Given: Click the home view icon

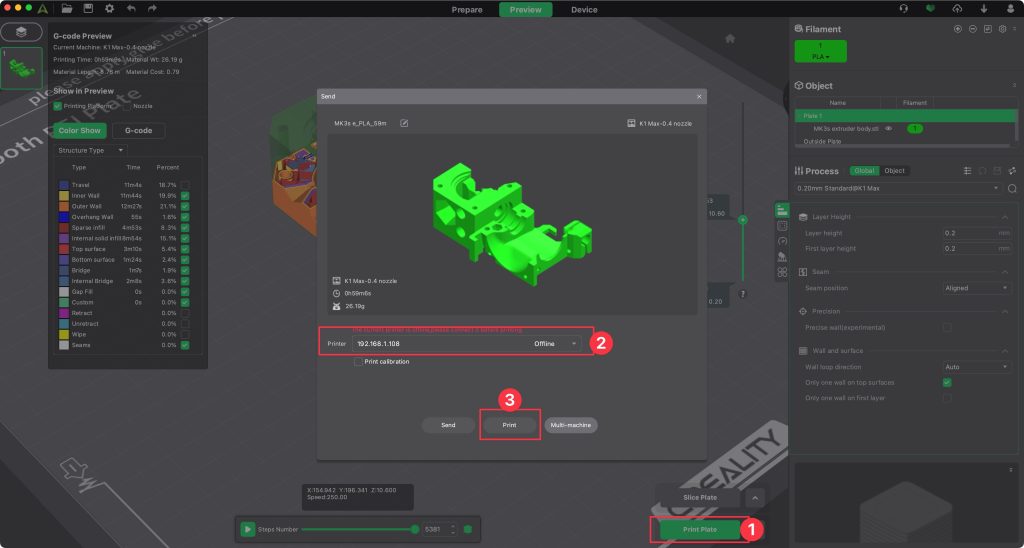Looking at the screenshot, I should 730,38.
